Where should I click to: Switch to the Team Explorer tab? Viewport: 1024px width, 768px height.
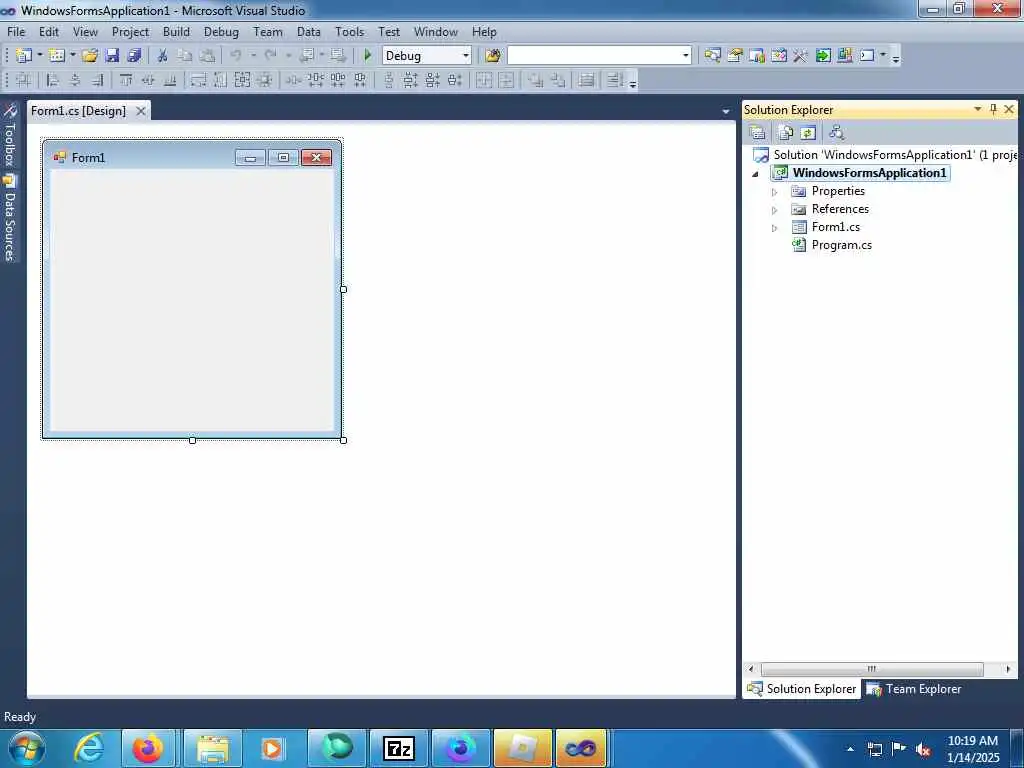tap(914, 689)
